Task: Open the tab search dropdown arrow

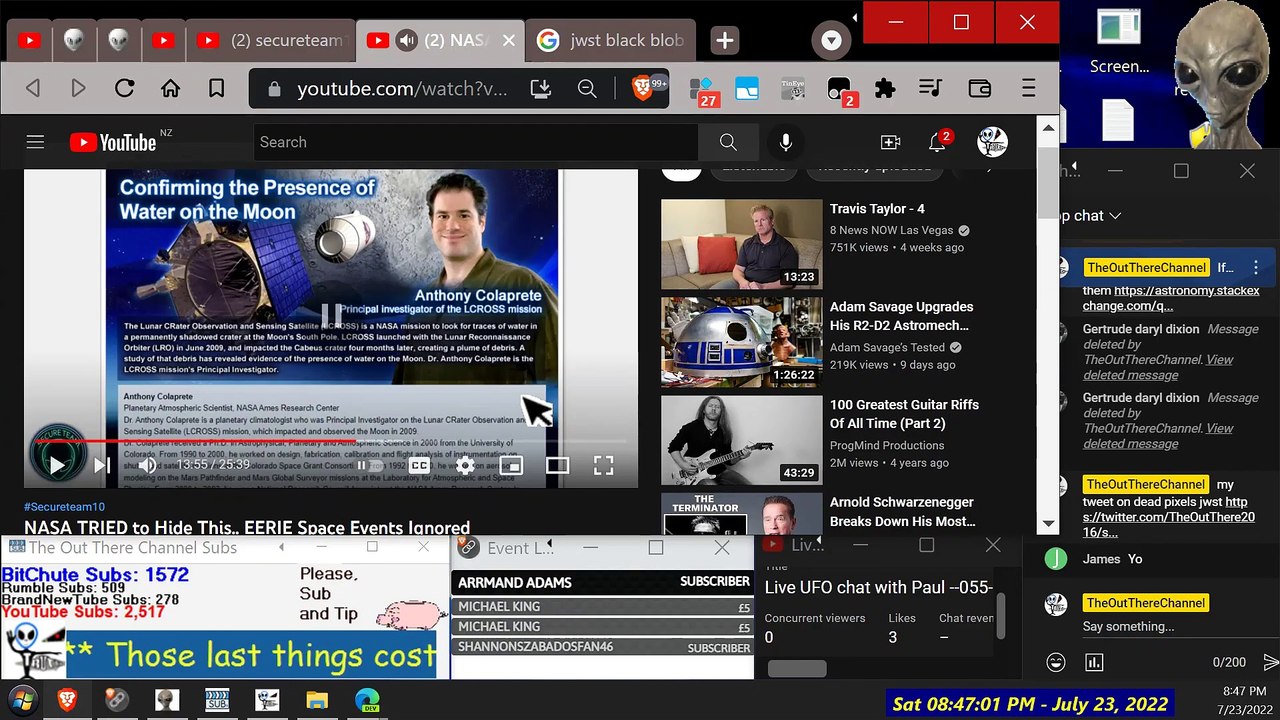Action: pyautogui.click(x=831, y=41)
